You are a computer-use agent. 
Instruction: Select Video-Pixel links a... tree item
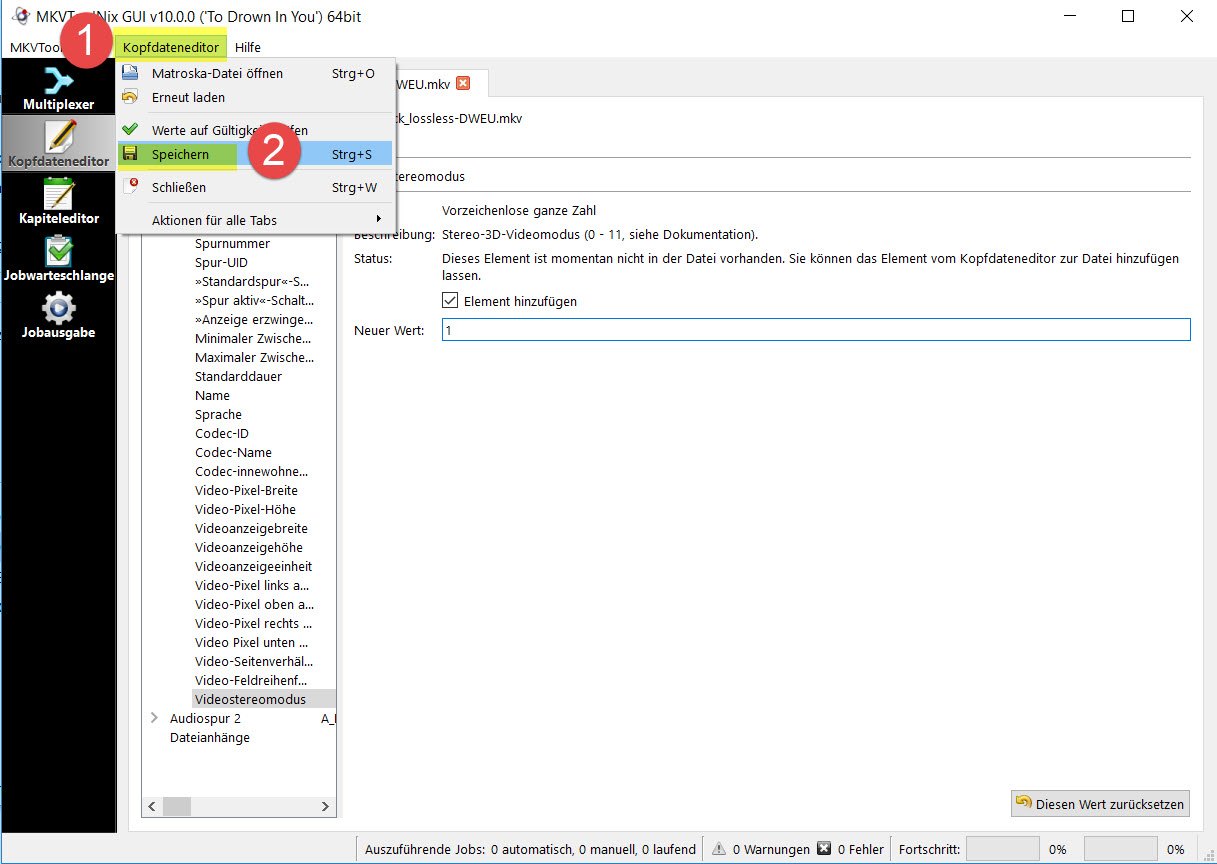252,585
